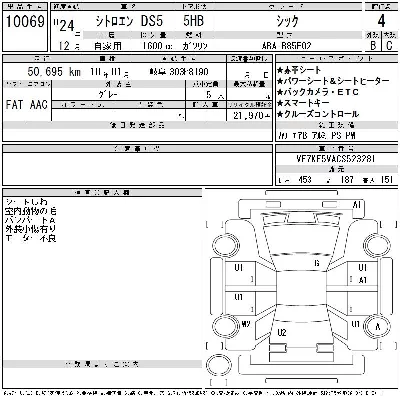The width and height of the screenshot is (400, 400).
Task: Select the G mark on the windshield
Action: pos(317,263)
